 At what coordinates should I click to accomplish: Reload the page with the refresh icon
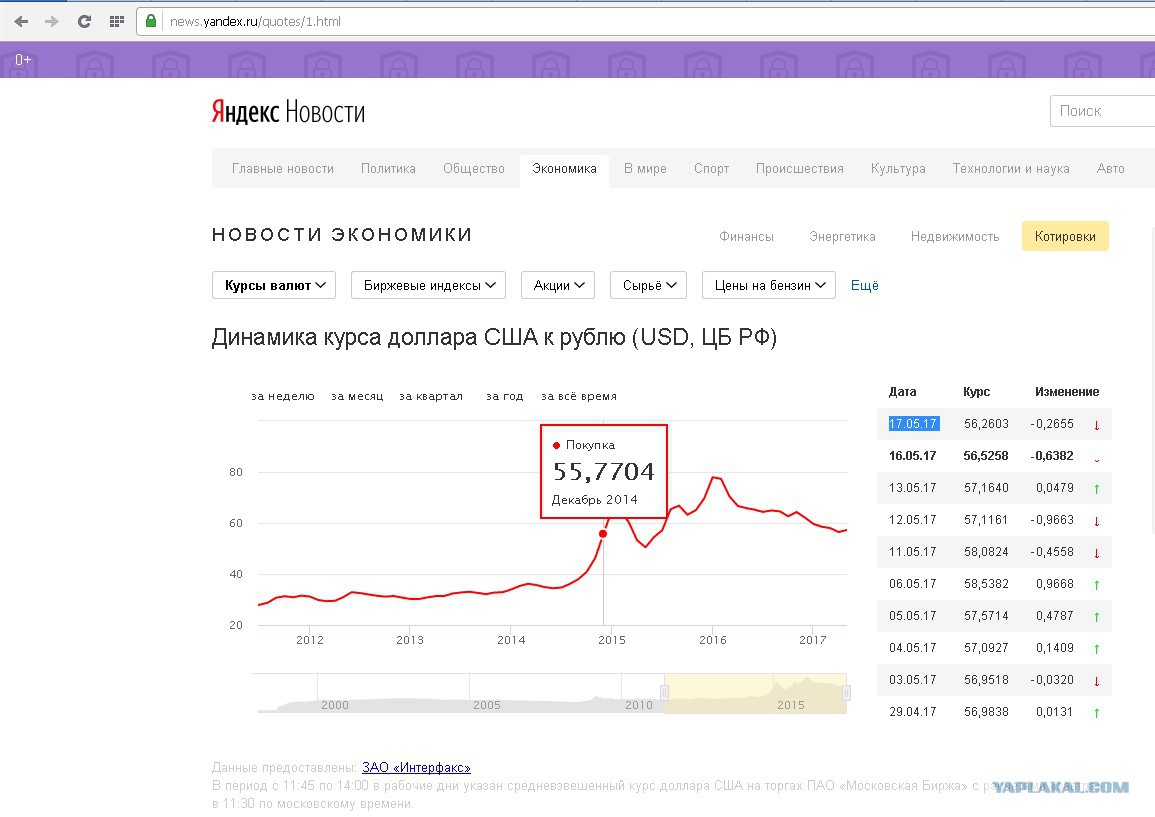point(84,21)
